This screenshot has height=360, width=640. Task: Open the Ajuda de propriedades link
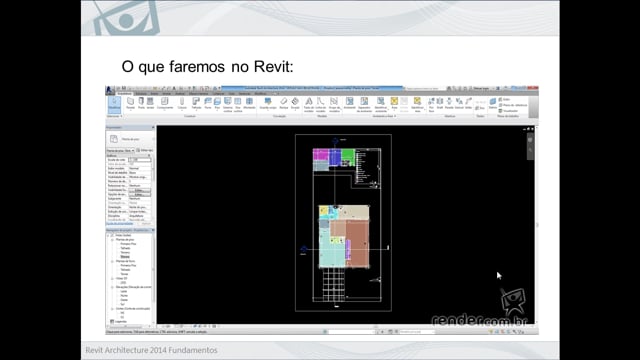tap(120, 224)
